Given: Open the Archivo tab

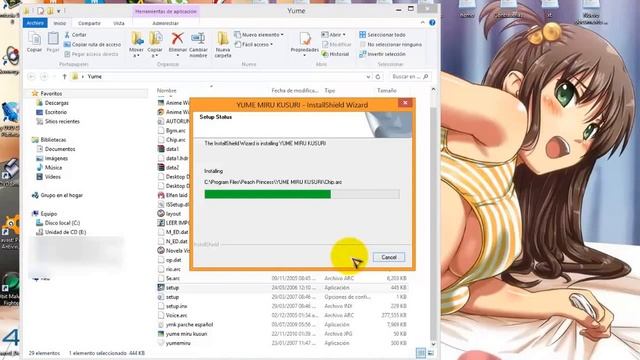Looking at the screenshot, I should 35,23.
